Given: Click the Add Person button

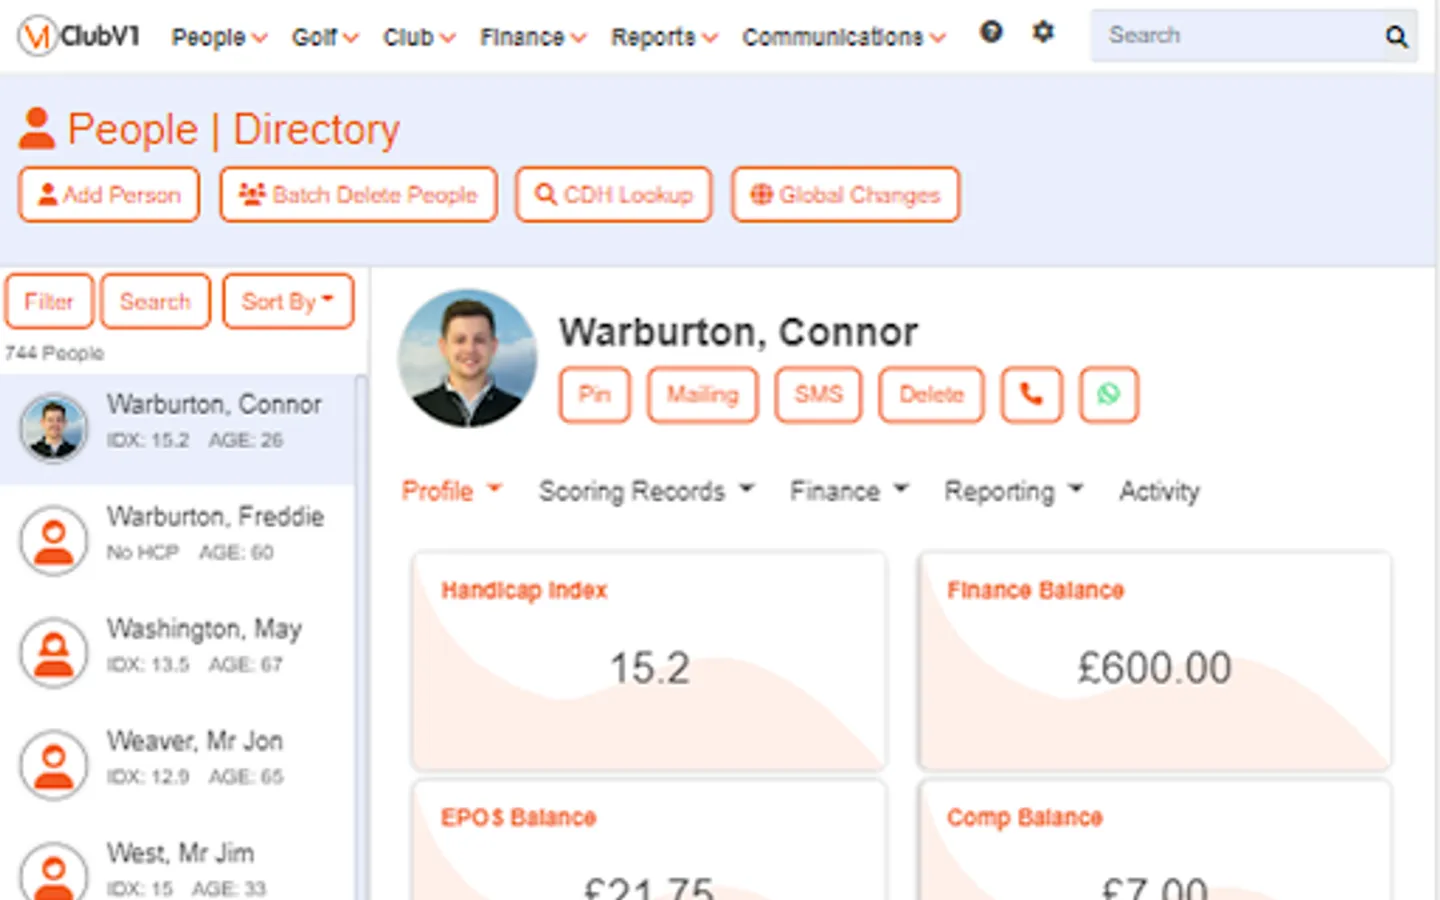Looking at the screenshot, I should [109, 194].
